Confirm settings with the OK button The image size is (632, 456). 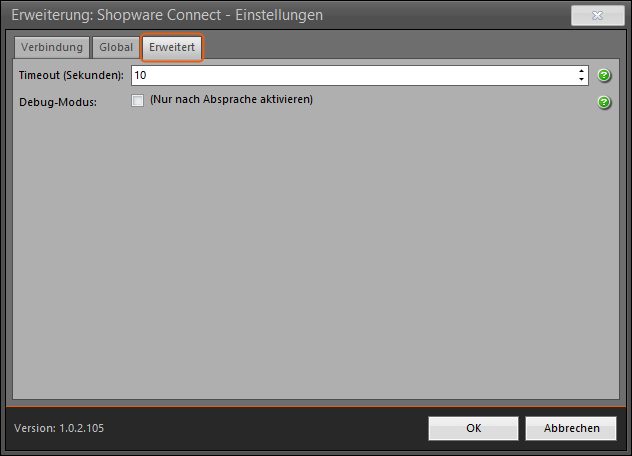(474, 428)
